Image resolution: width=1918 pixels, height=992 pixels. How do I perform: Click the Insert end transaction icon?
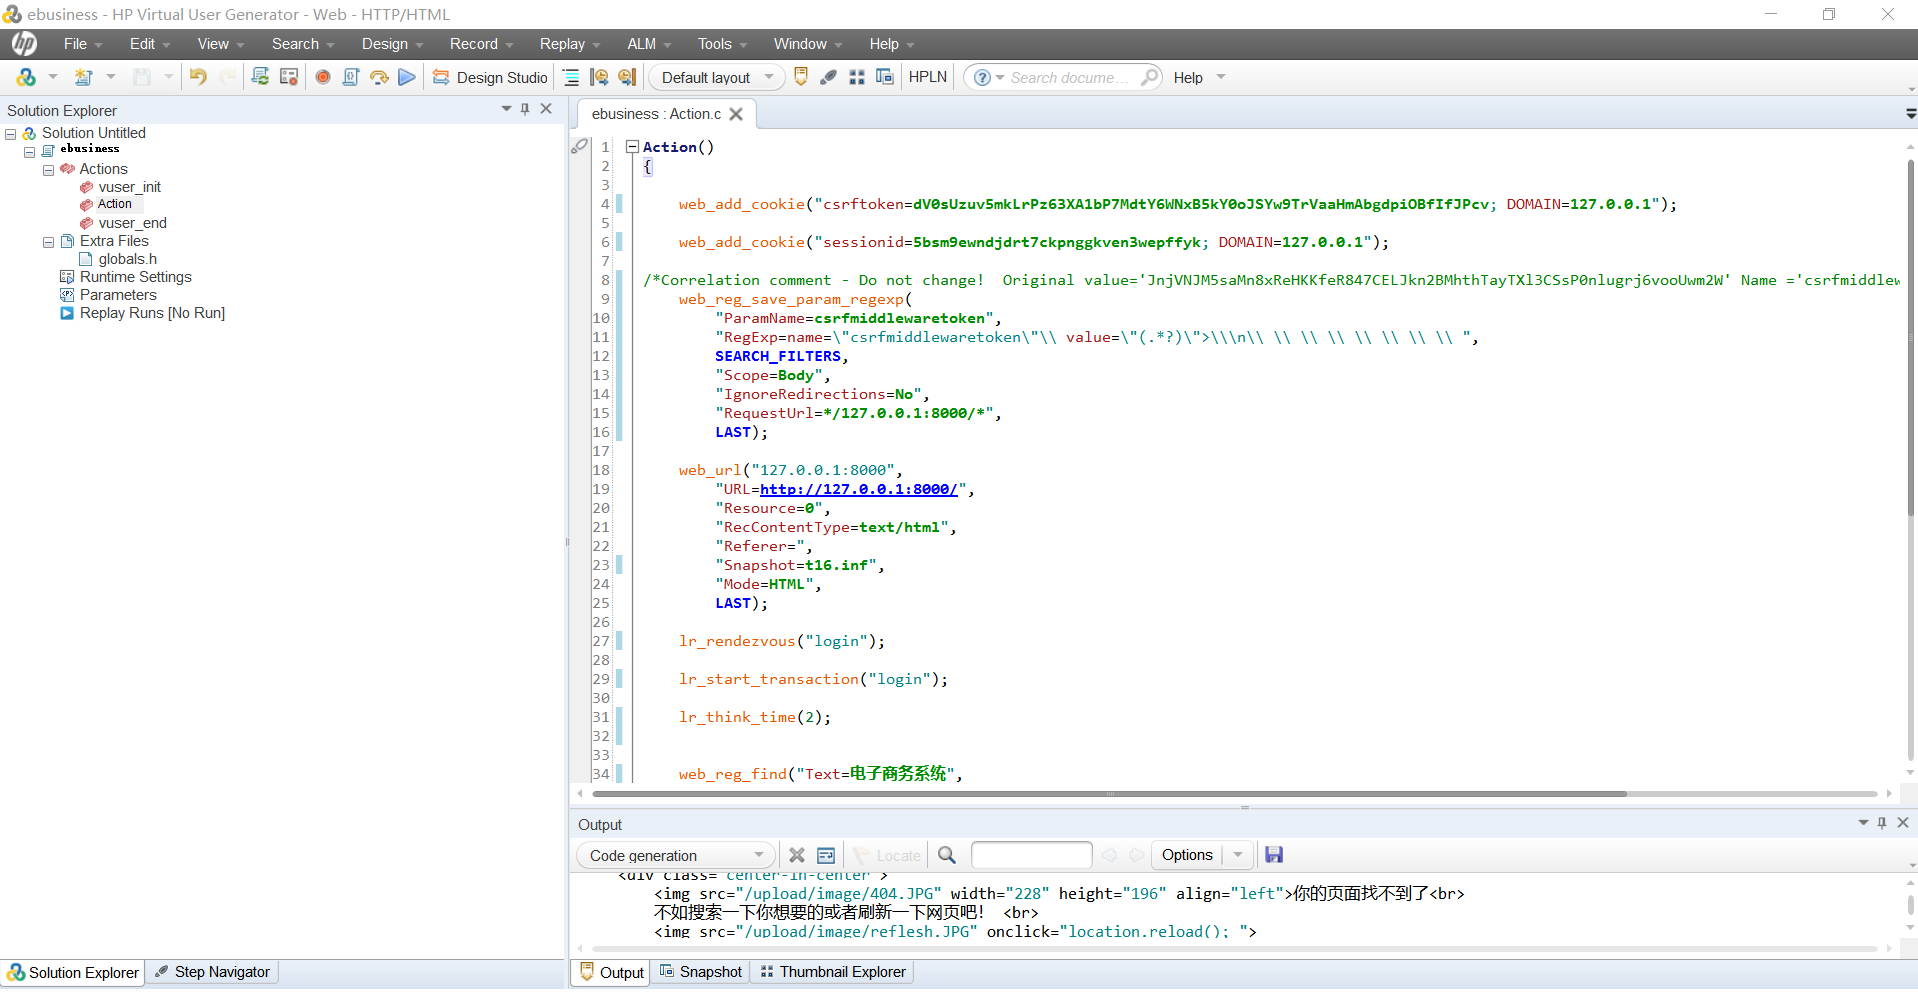(627, 77)
